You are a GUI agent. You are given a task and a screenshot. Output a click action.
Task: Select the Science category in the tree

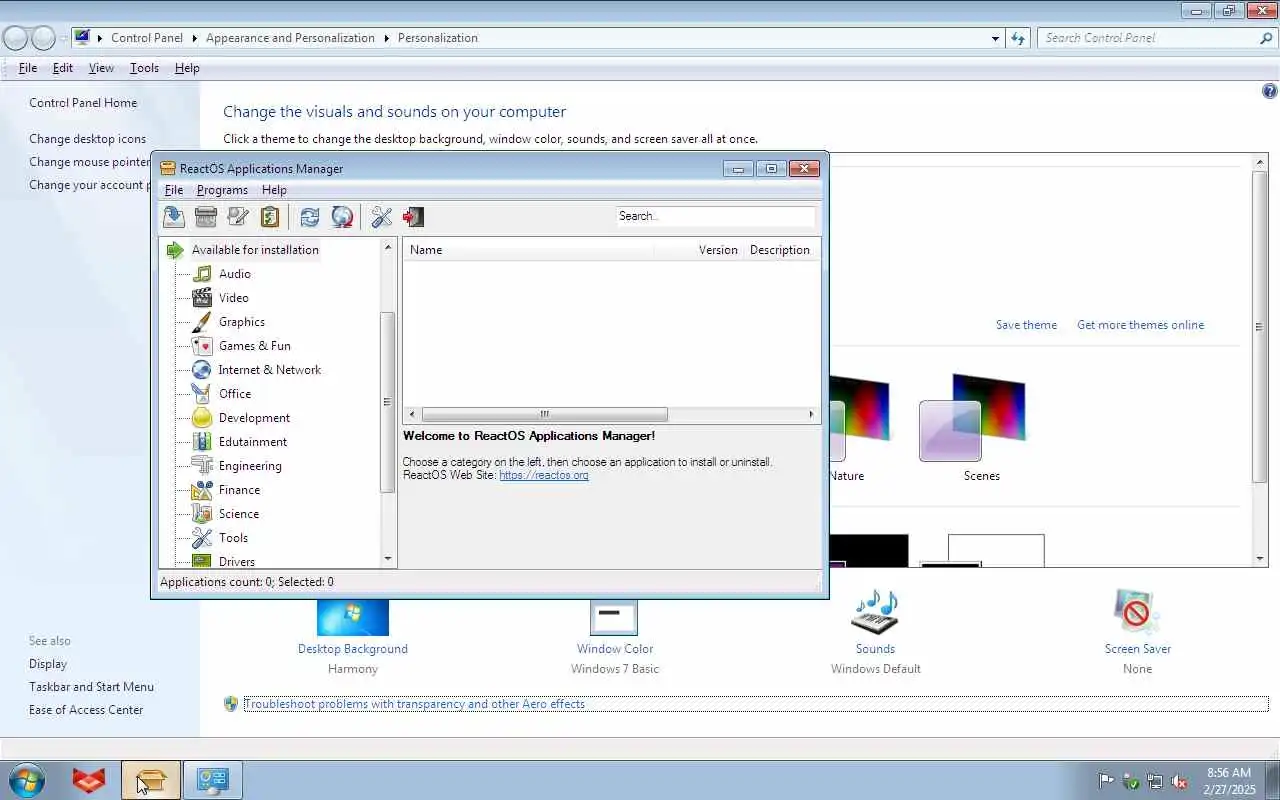tap(239, 514)
